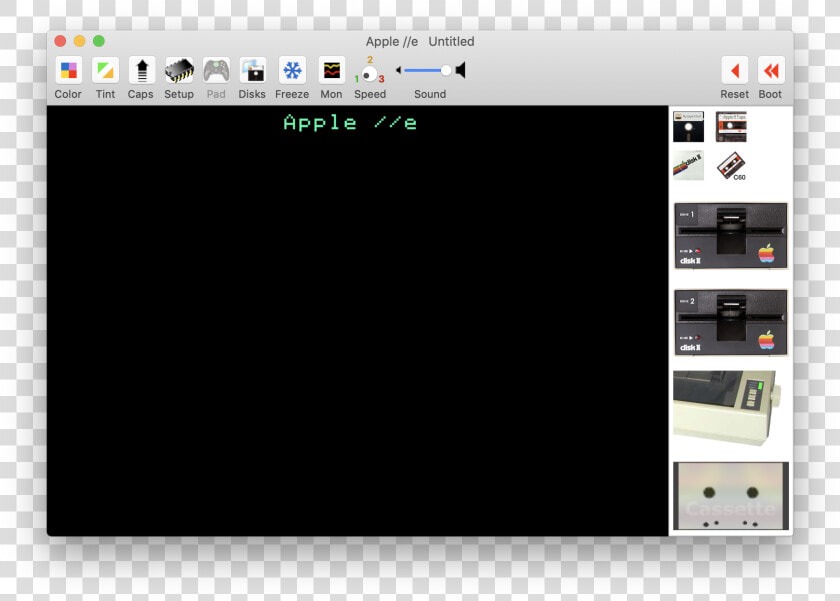Click the Tint toolbar icon
This screenshot has height=601, width=840.
point(105,70)
